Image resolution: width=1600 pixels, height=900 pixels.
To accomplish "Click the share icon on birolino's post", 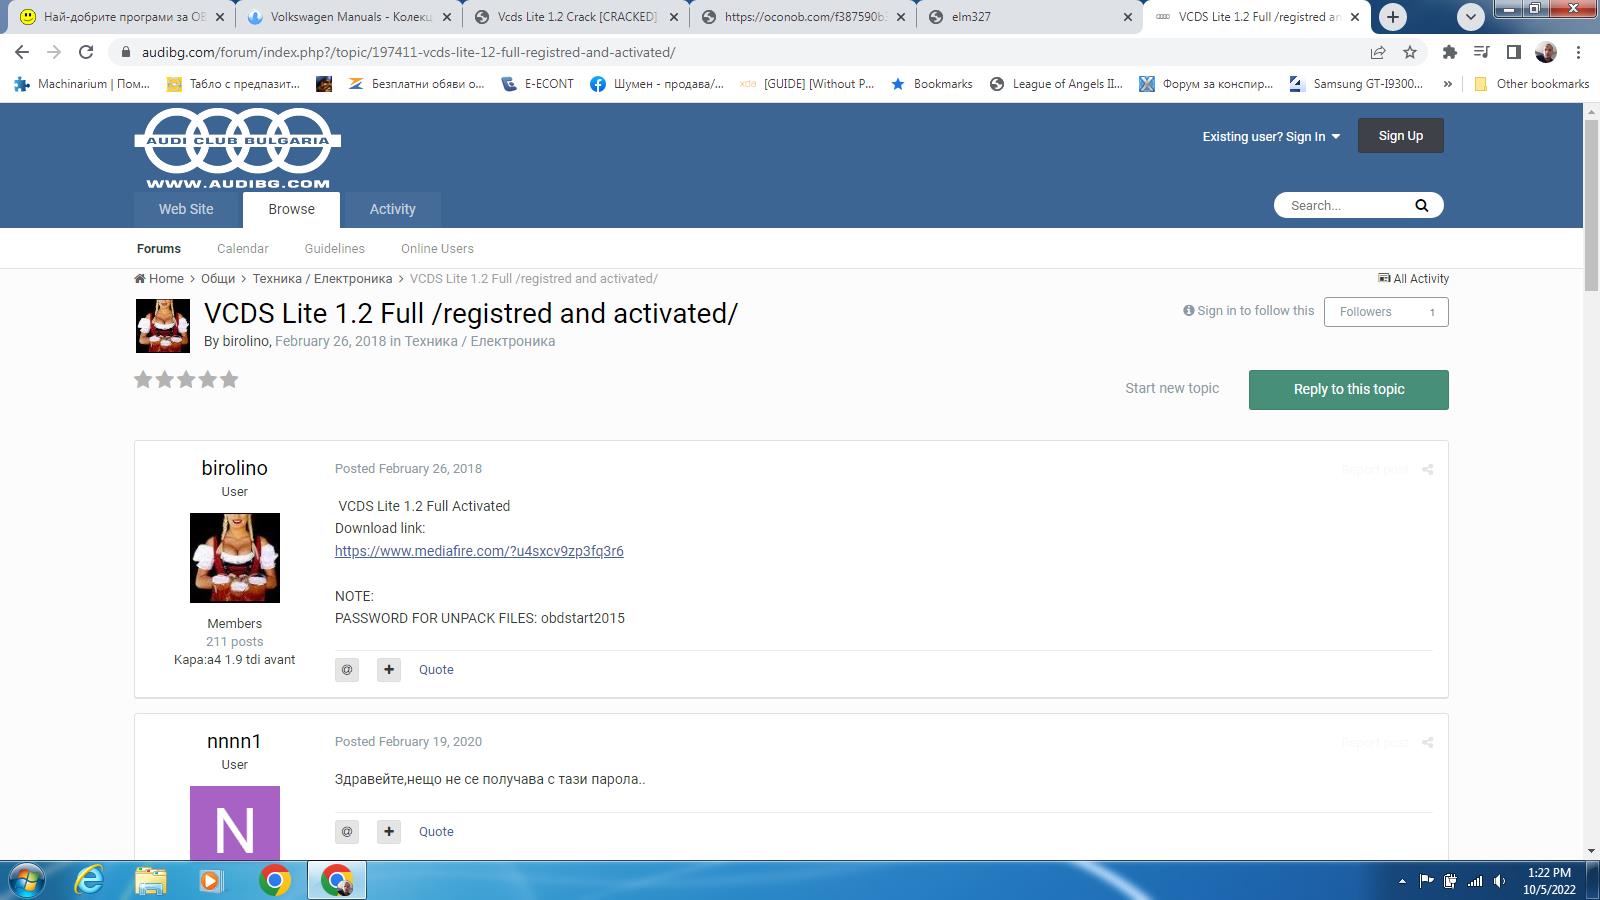I will point(1427,470).
